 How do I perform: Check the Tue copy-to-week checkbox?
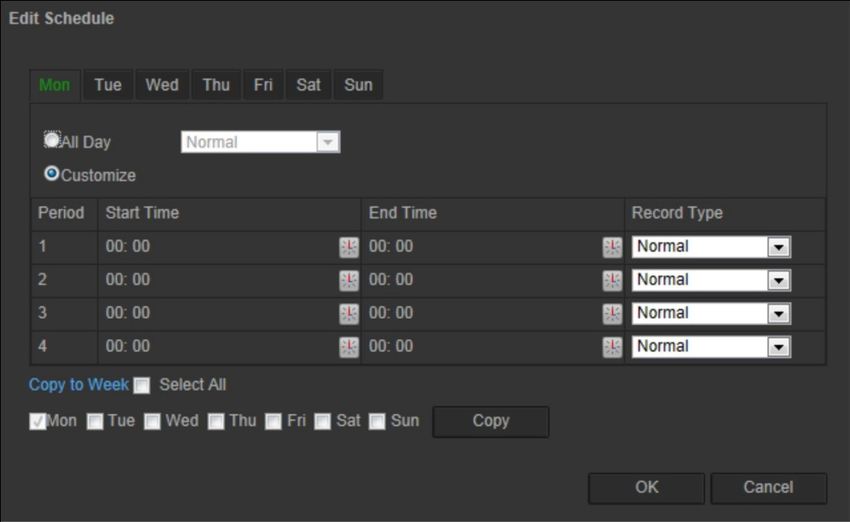pos(95,421)
